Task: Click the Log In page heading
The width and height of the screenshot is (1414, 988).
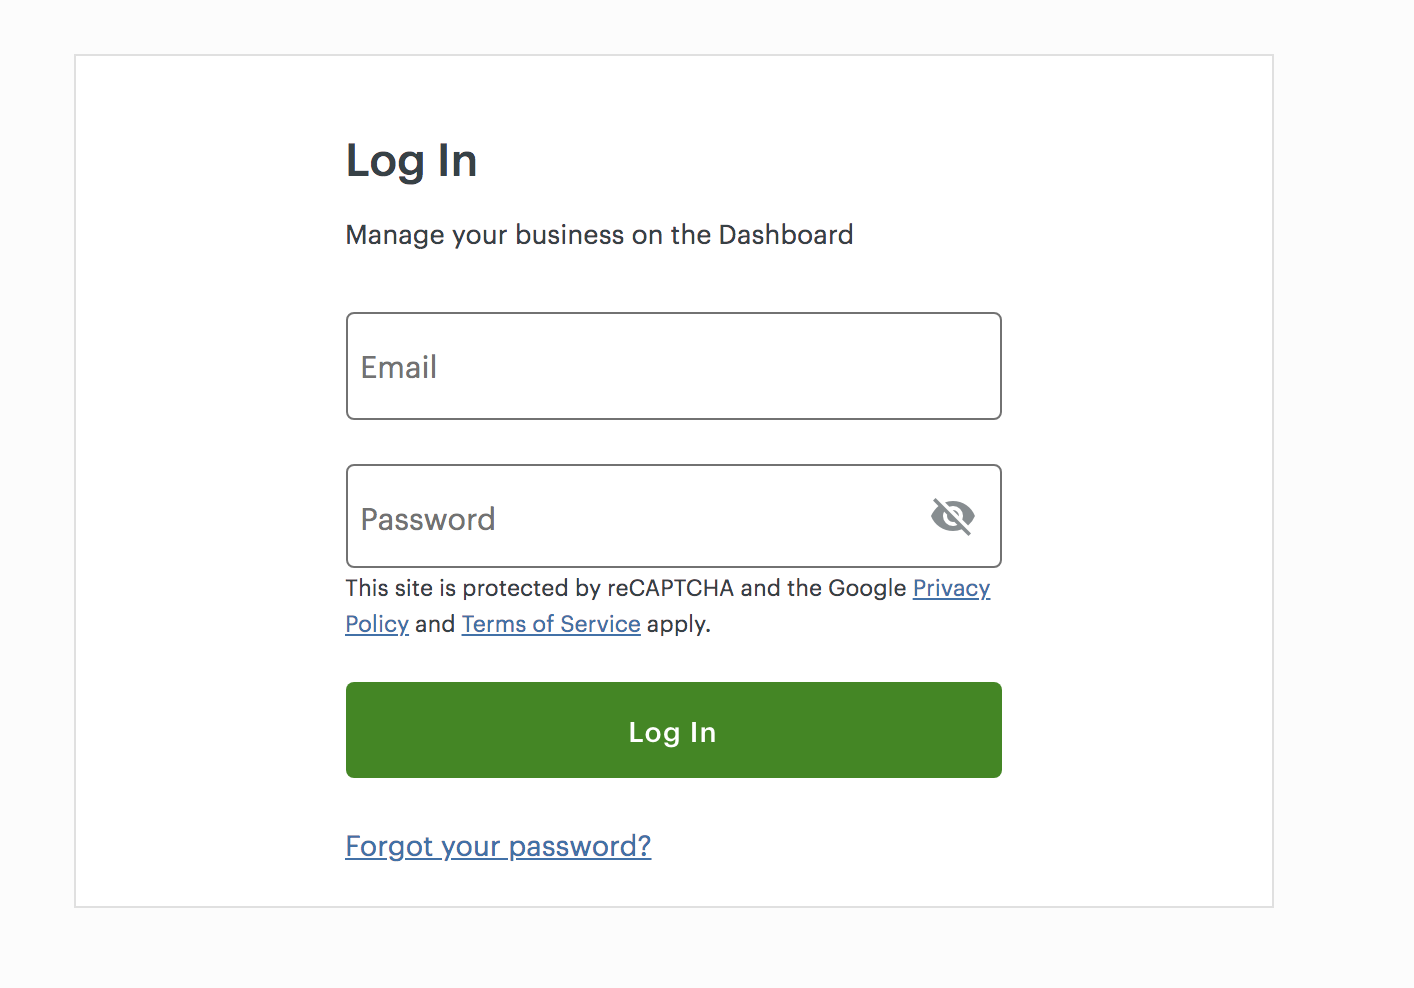Action: [x=411, y=161]
